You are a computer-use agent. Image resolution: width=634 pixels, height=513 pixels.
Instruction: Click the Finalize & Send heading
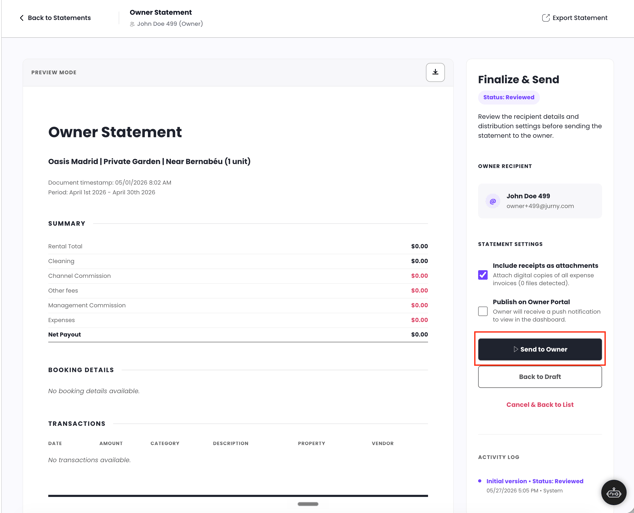pos(518,80)
